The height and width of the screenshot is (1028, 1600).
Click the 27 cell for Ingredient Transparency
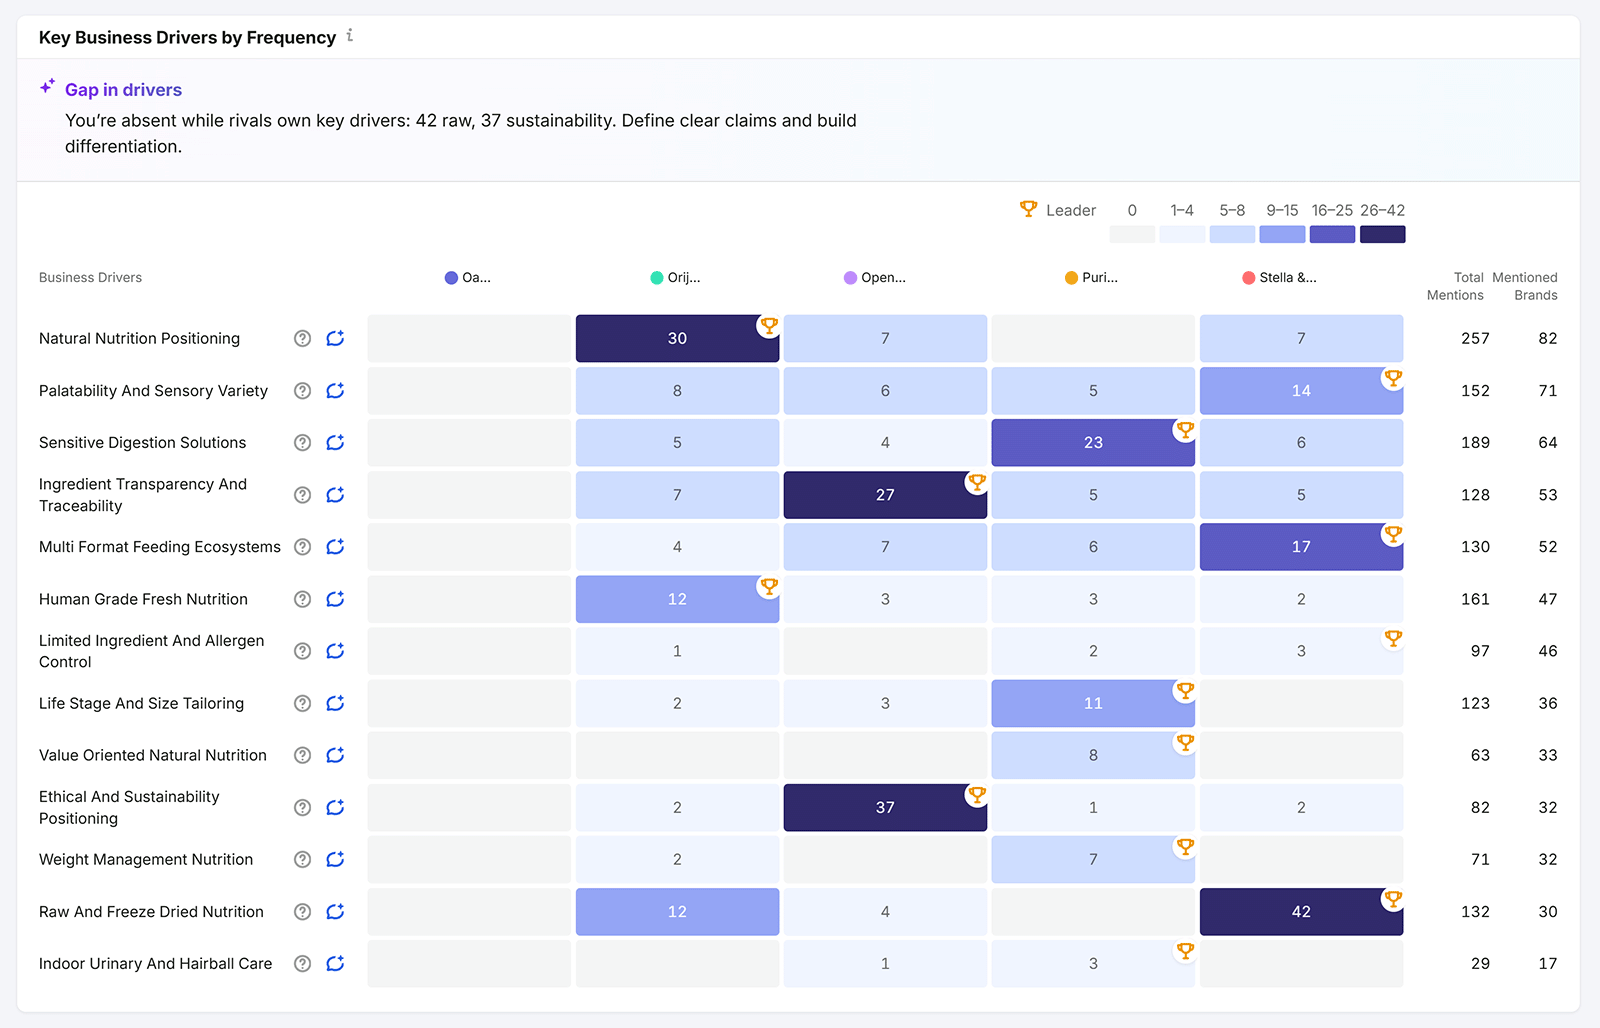click(x=885, y=495)
